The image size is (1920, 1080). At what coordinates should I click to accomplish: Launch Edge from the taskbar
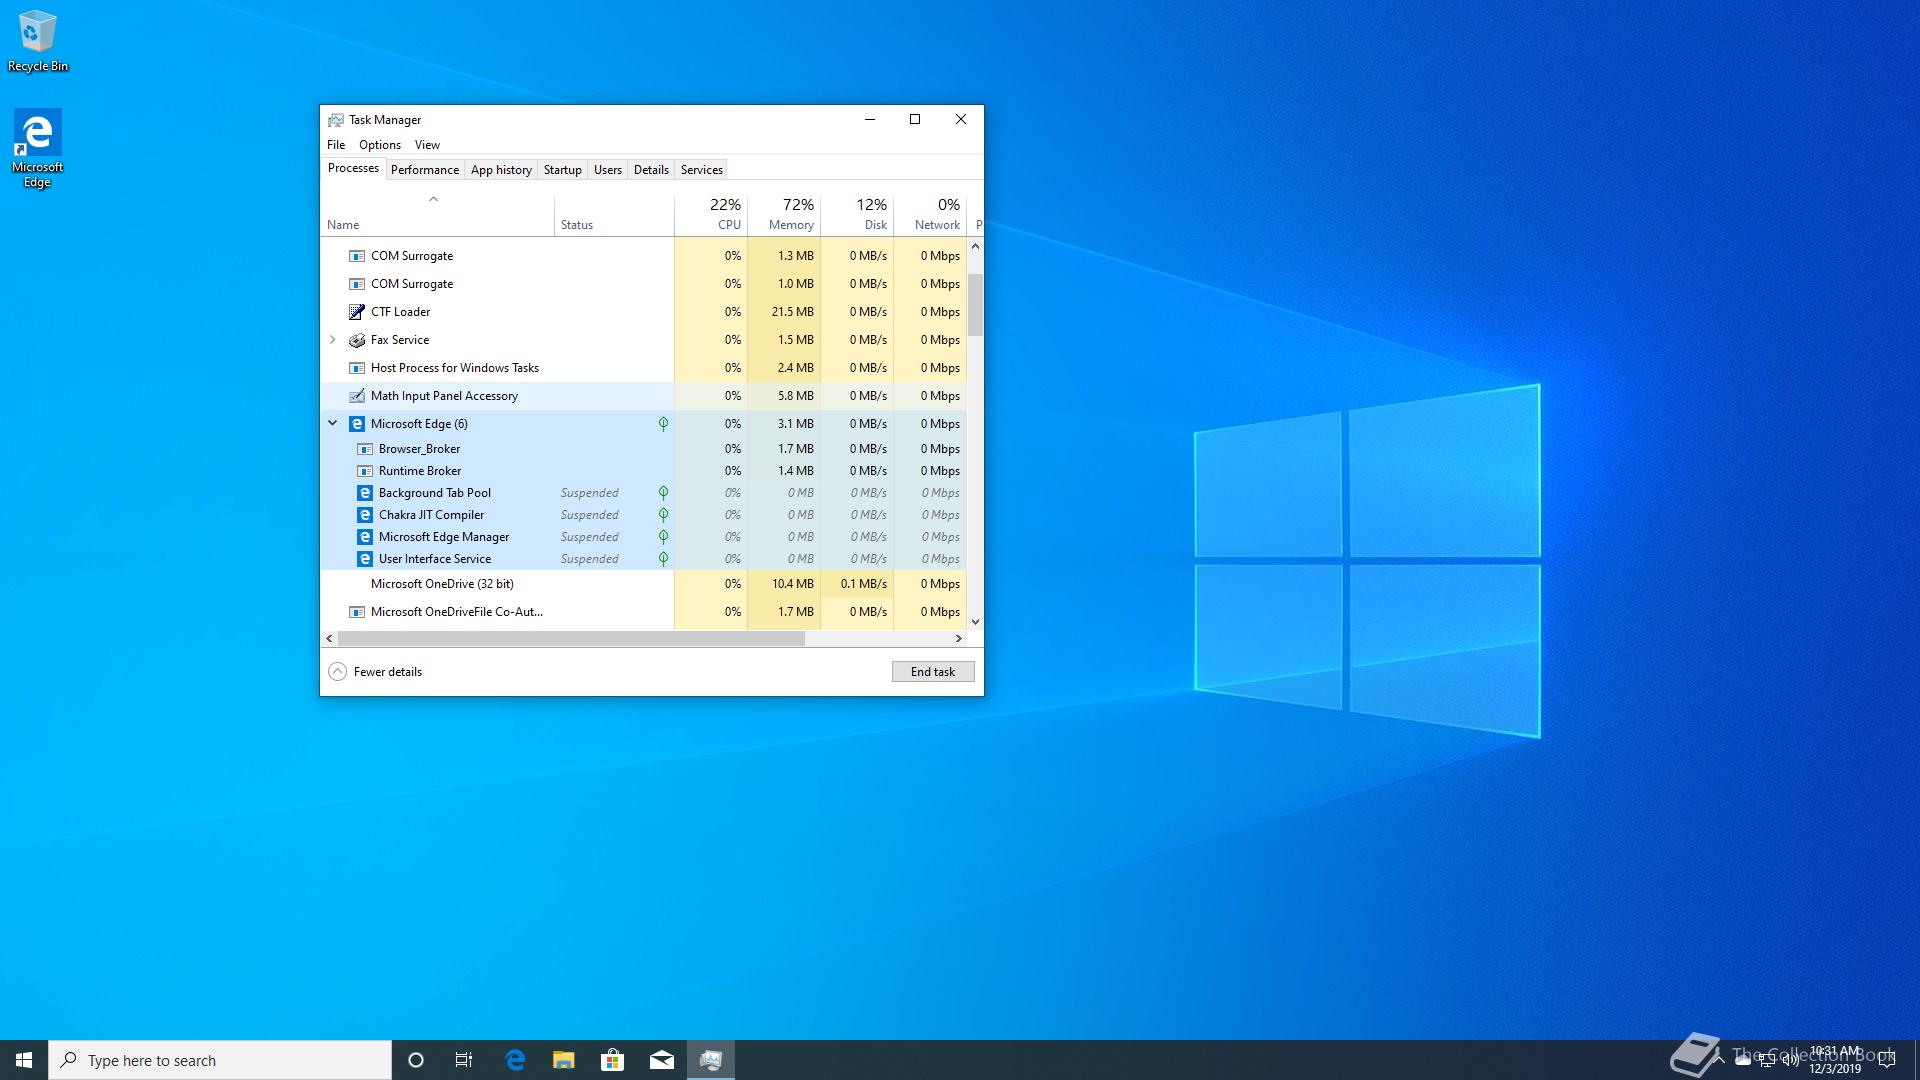click(515, 1060)
